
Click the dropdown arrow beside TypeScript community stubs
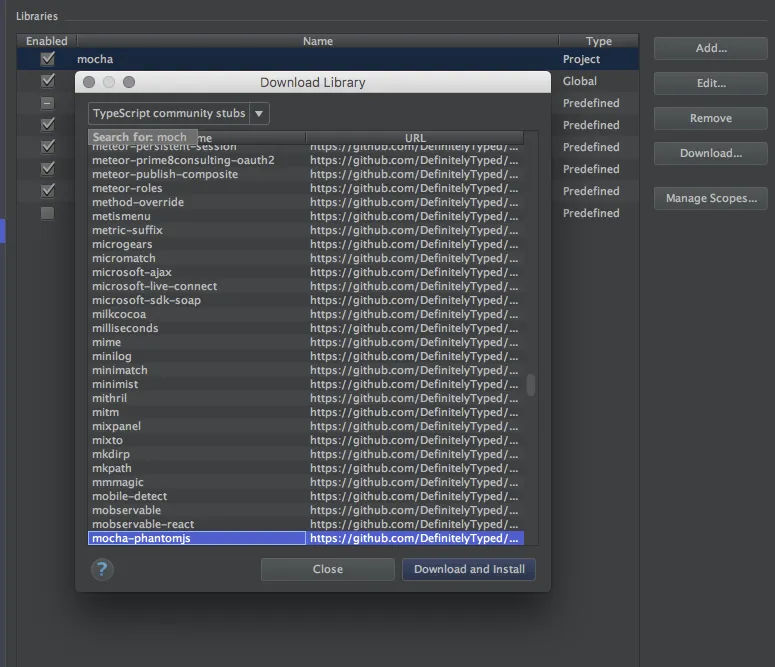click(259, 113)
